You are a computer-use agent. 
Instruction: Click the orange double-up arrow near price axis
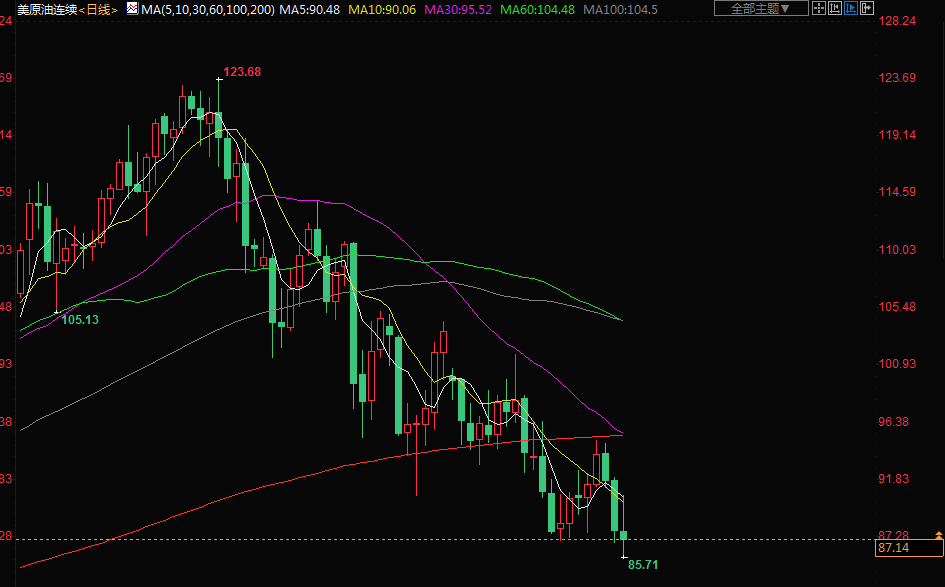937,535
